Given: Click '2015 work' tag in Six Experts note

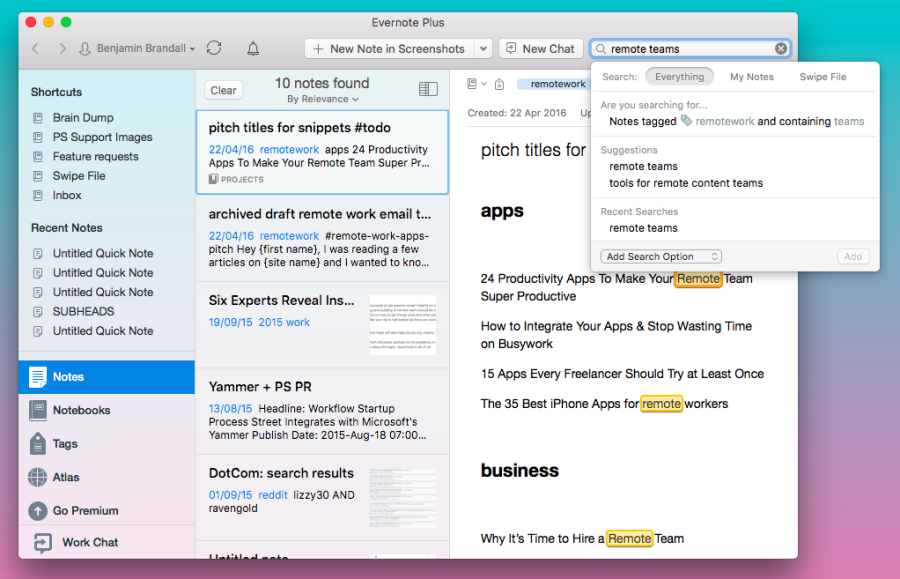Looking at the screenshot, I should tap(284, 322).
